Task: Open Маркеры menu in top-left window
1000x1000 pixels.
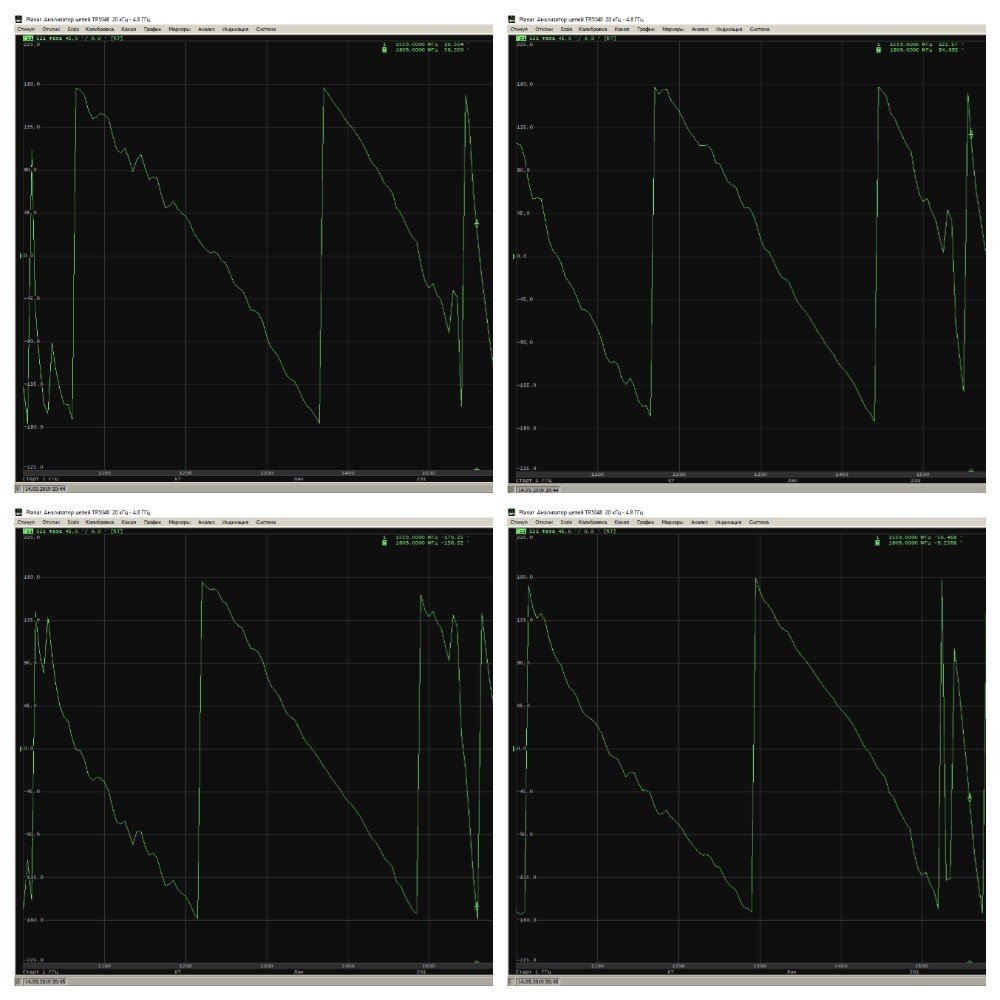Action: click(x=179, y=29)
